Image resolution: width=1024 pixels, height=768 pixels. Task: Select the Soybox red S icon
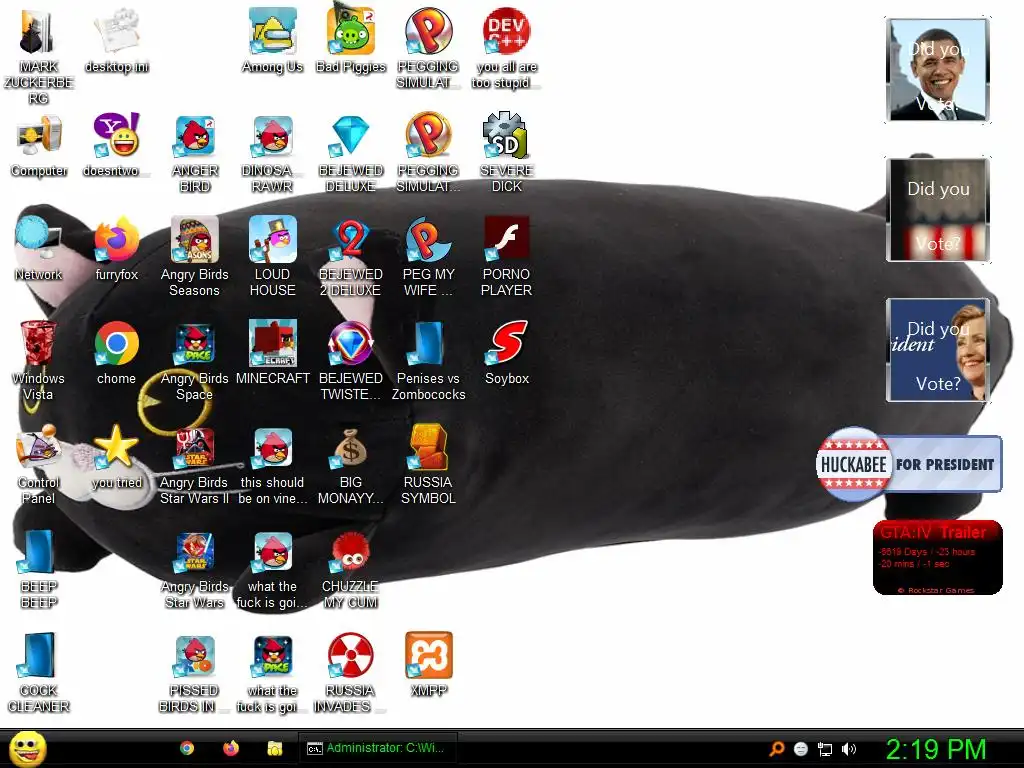click(506, 343)
